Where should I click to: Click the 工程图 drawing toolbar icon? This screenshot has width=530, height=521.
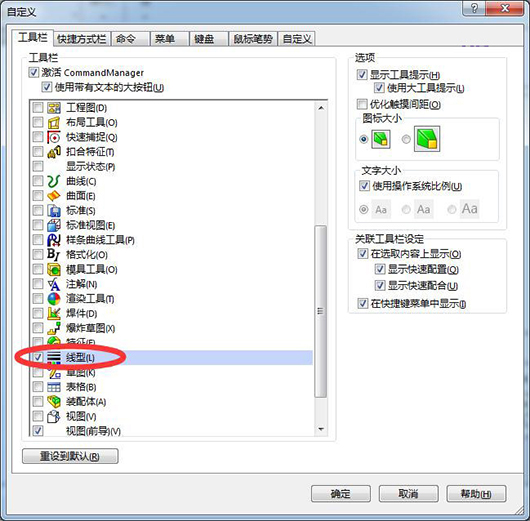pos(54,108)
